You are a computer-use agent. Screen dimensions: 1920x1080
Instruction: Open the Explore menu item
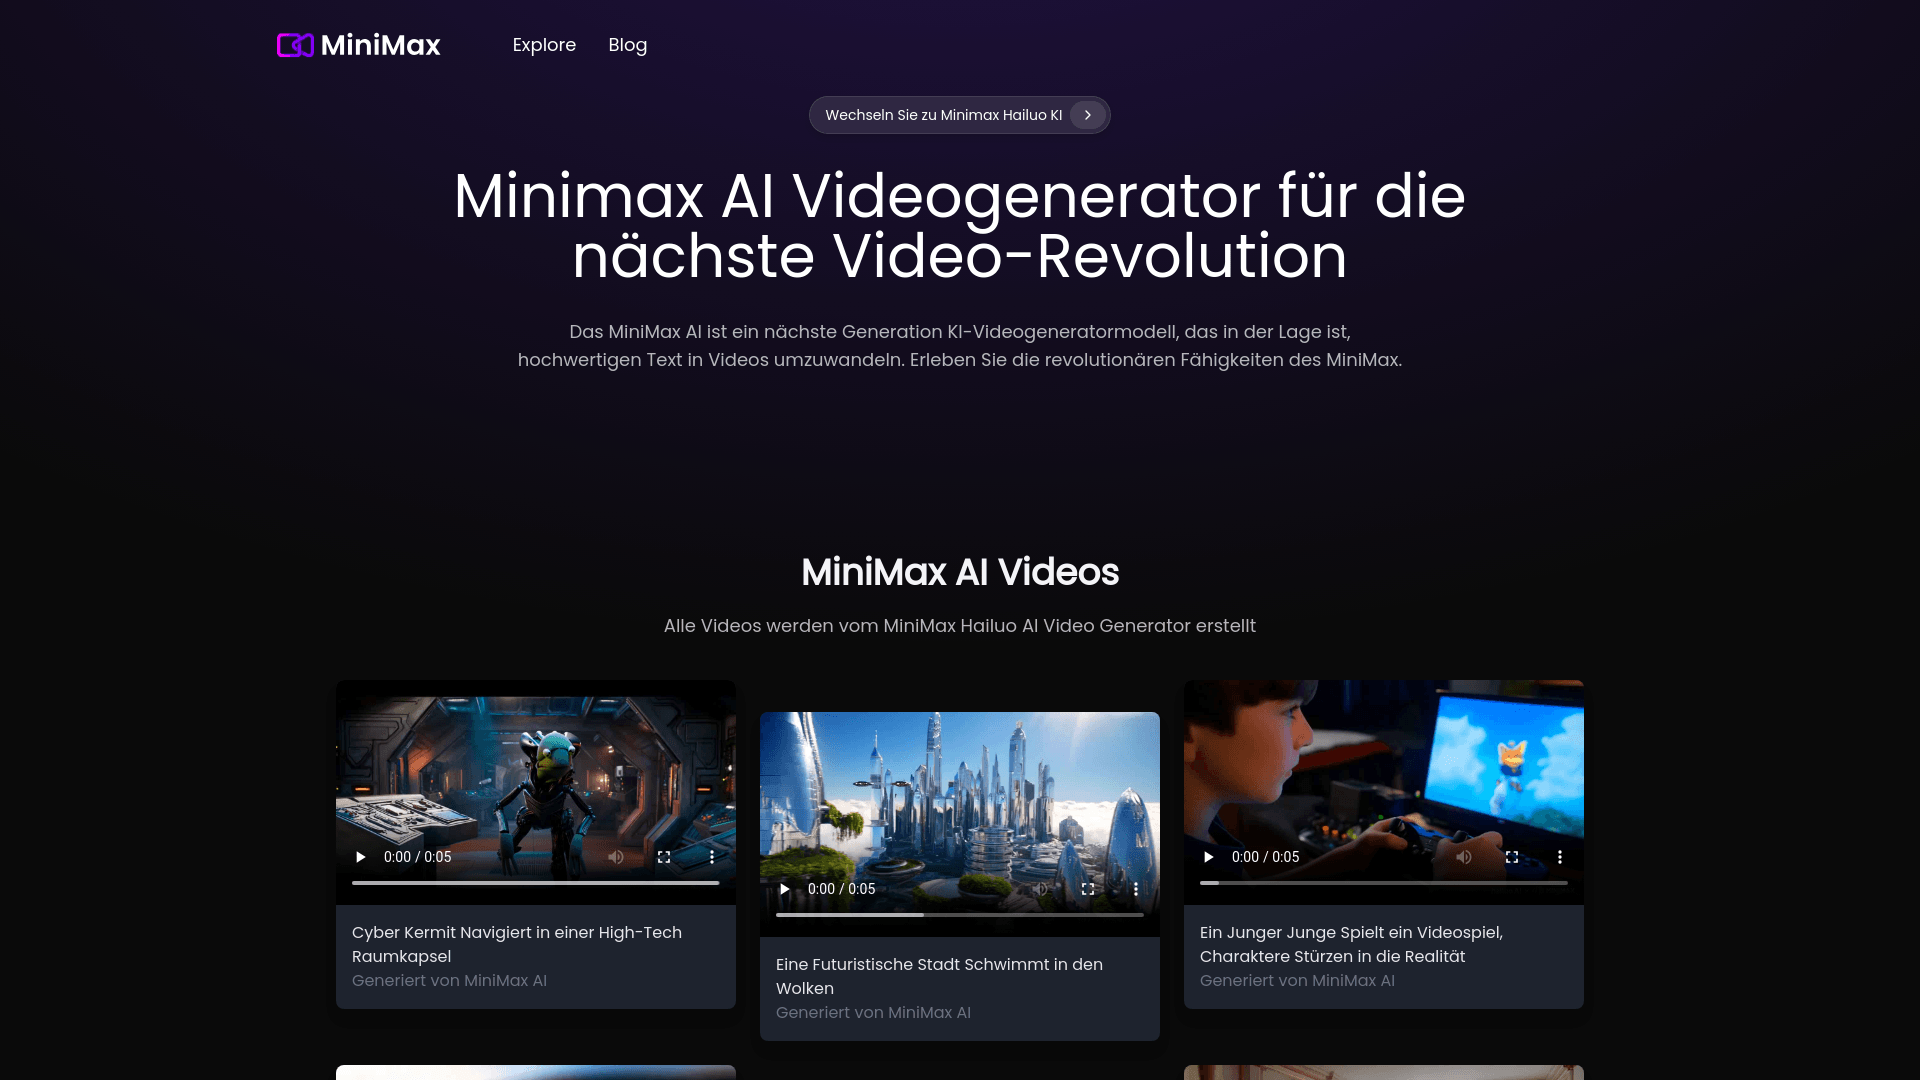pyautogui.click(x=544, y=45)
